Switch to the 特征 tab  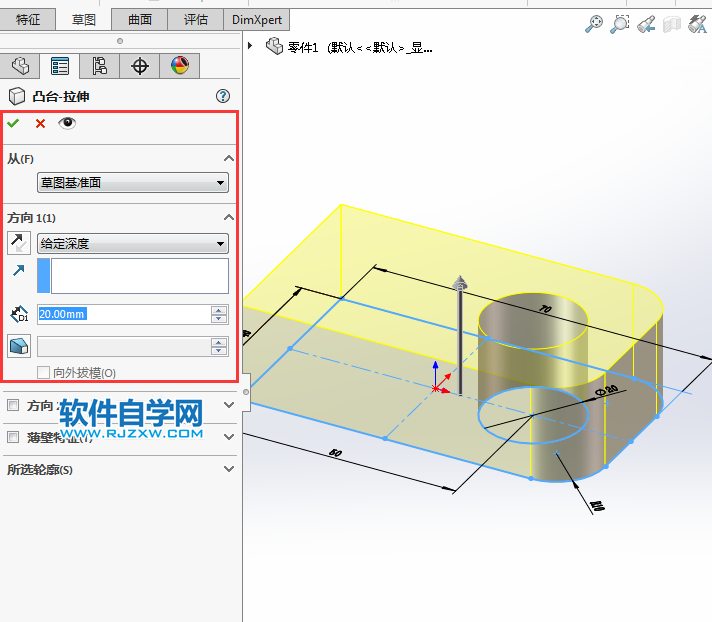28,20
